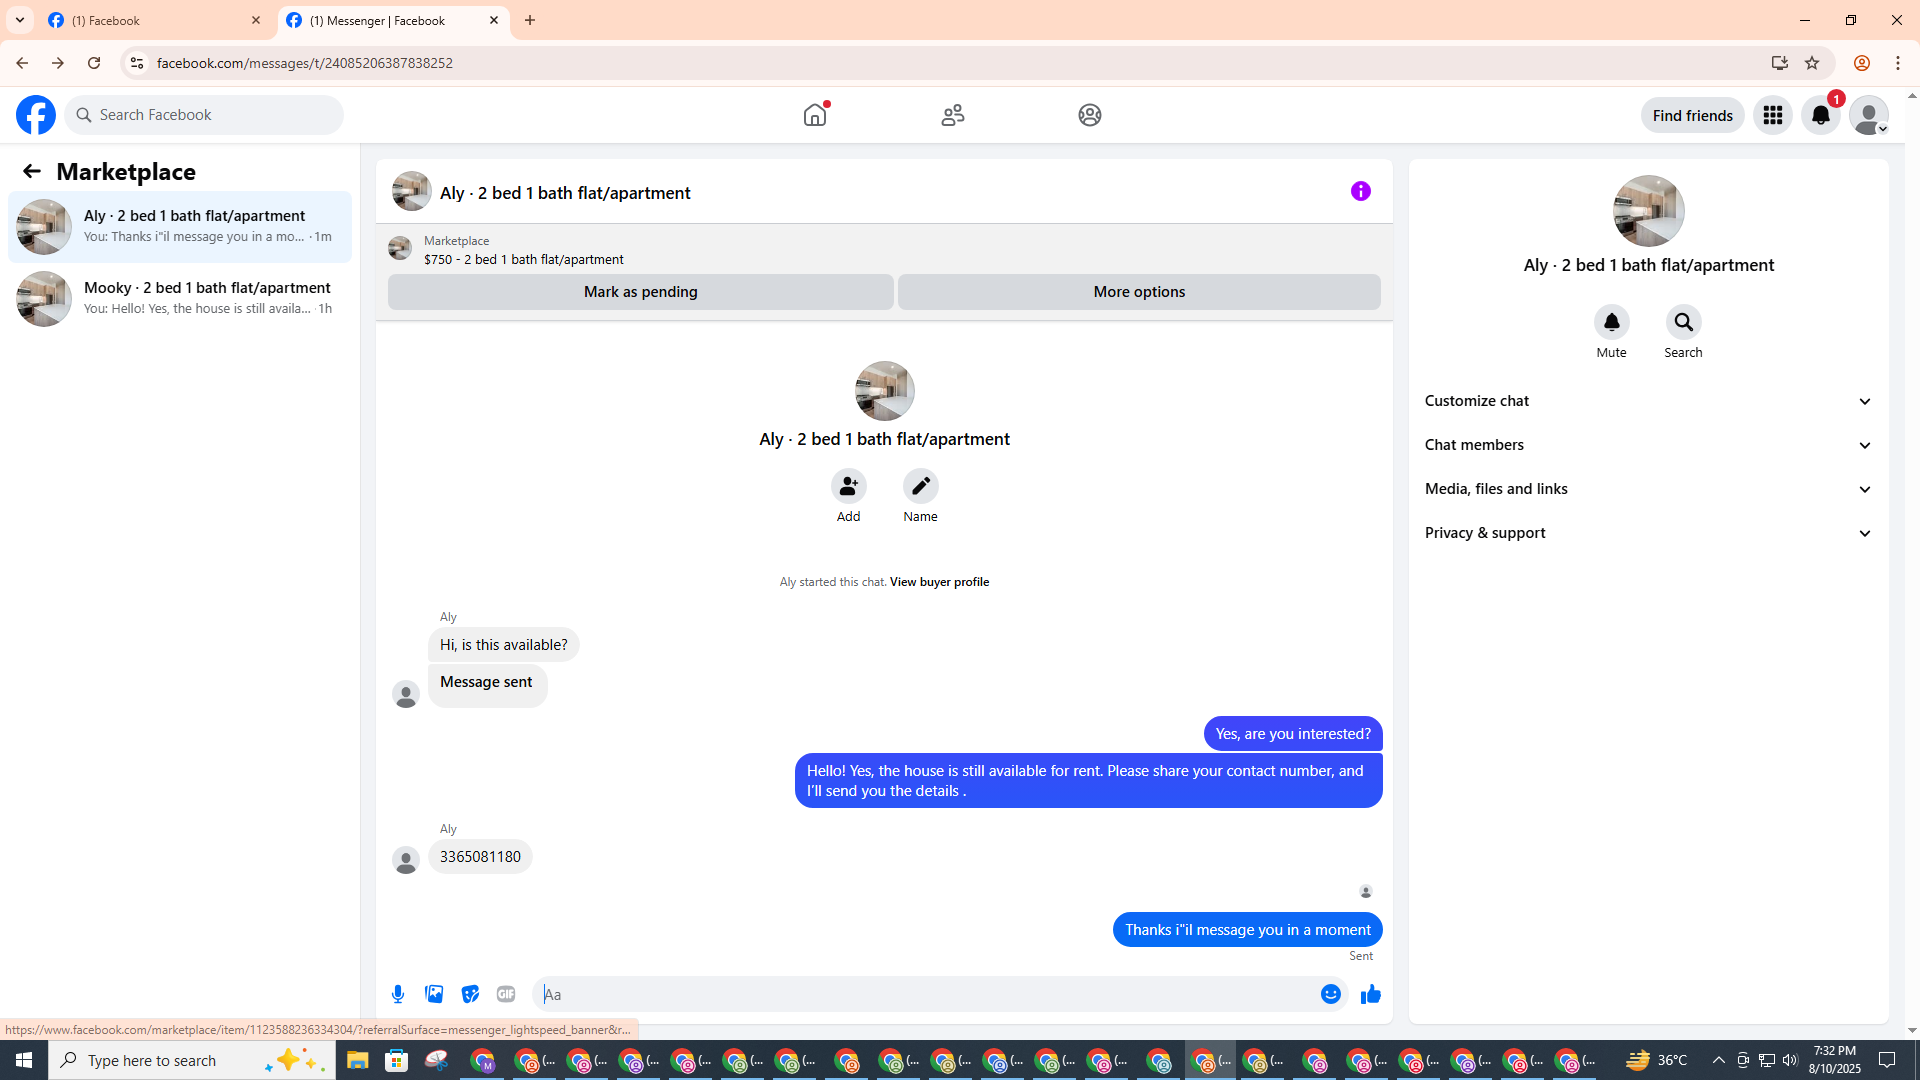
Task: Attach a file using the image icon
Action: tap(434, 994)
